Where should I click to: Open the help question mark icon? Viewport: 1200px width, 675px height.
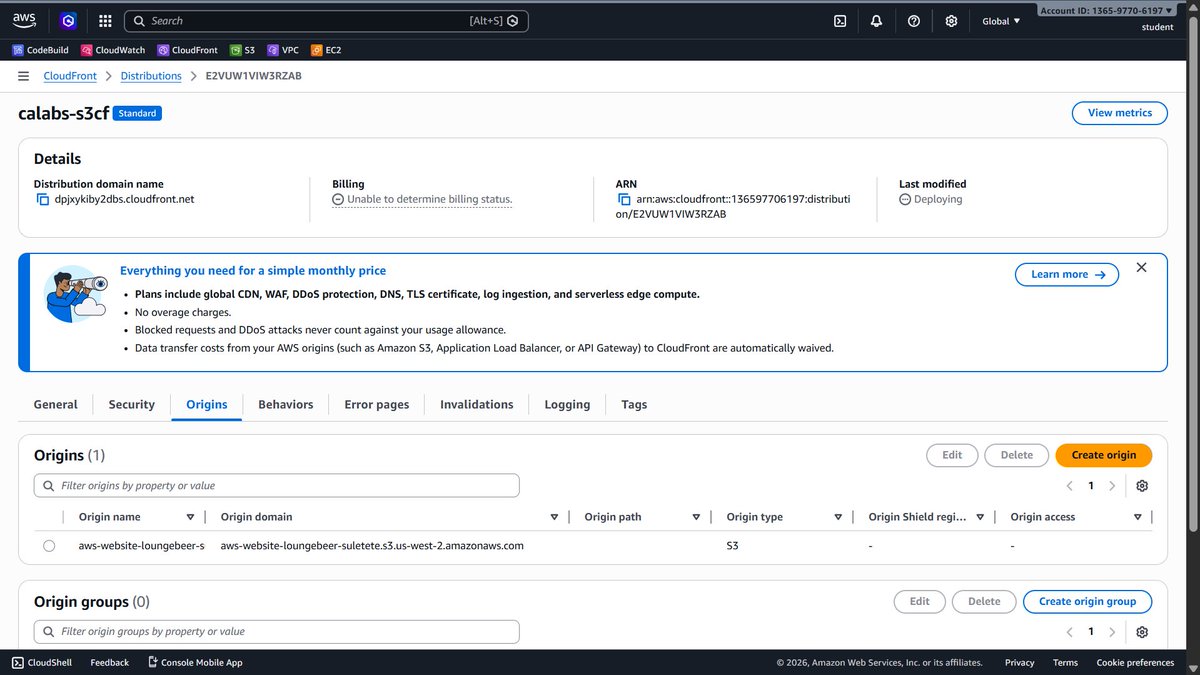(914, 20)
